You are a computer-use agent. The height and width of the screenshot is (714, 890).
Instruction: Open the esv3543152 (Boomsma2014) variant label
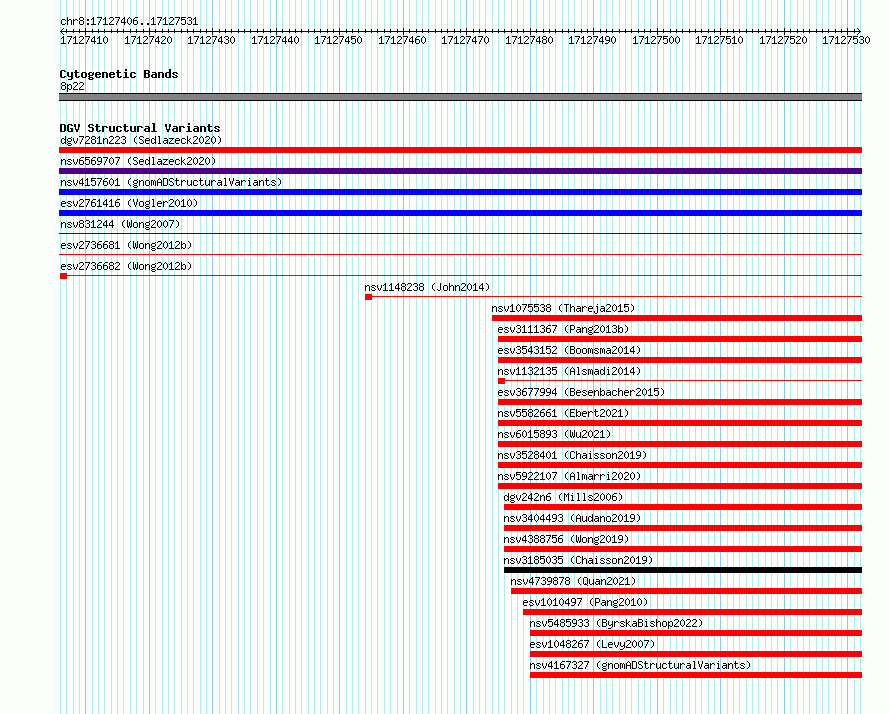pos(569,350)
